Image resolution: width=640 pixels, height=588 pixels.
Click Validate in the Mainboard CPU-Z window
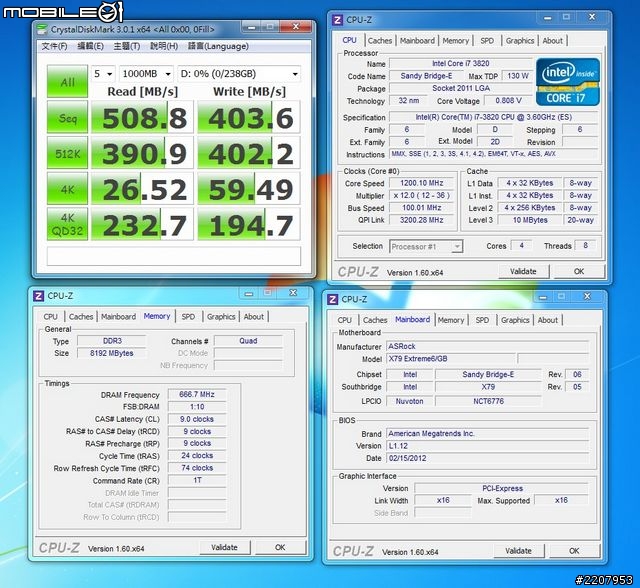click(518, 551)
